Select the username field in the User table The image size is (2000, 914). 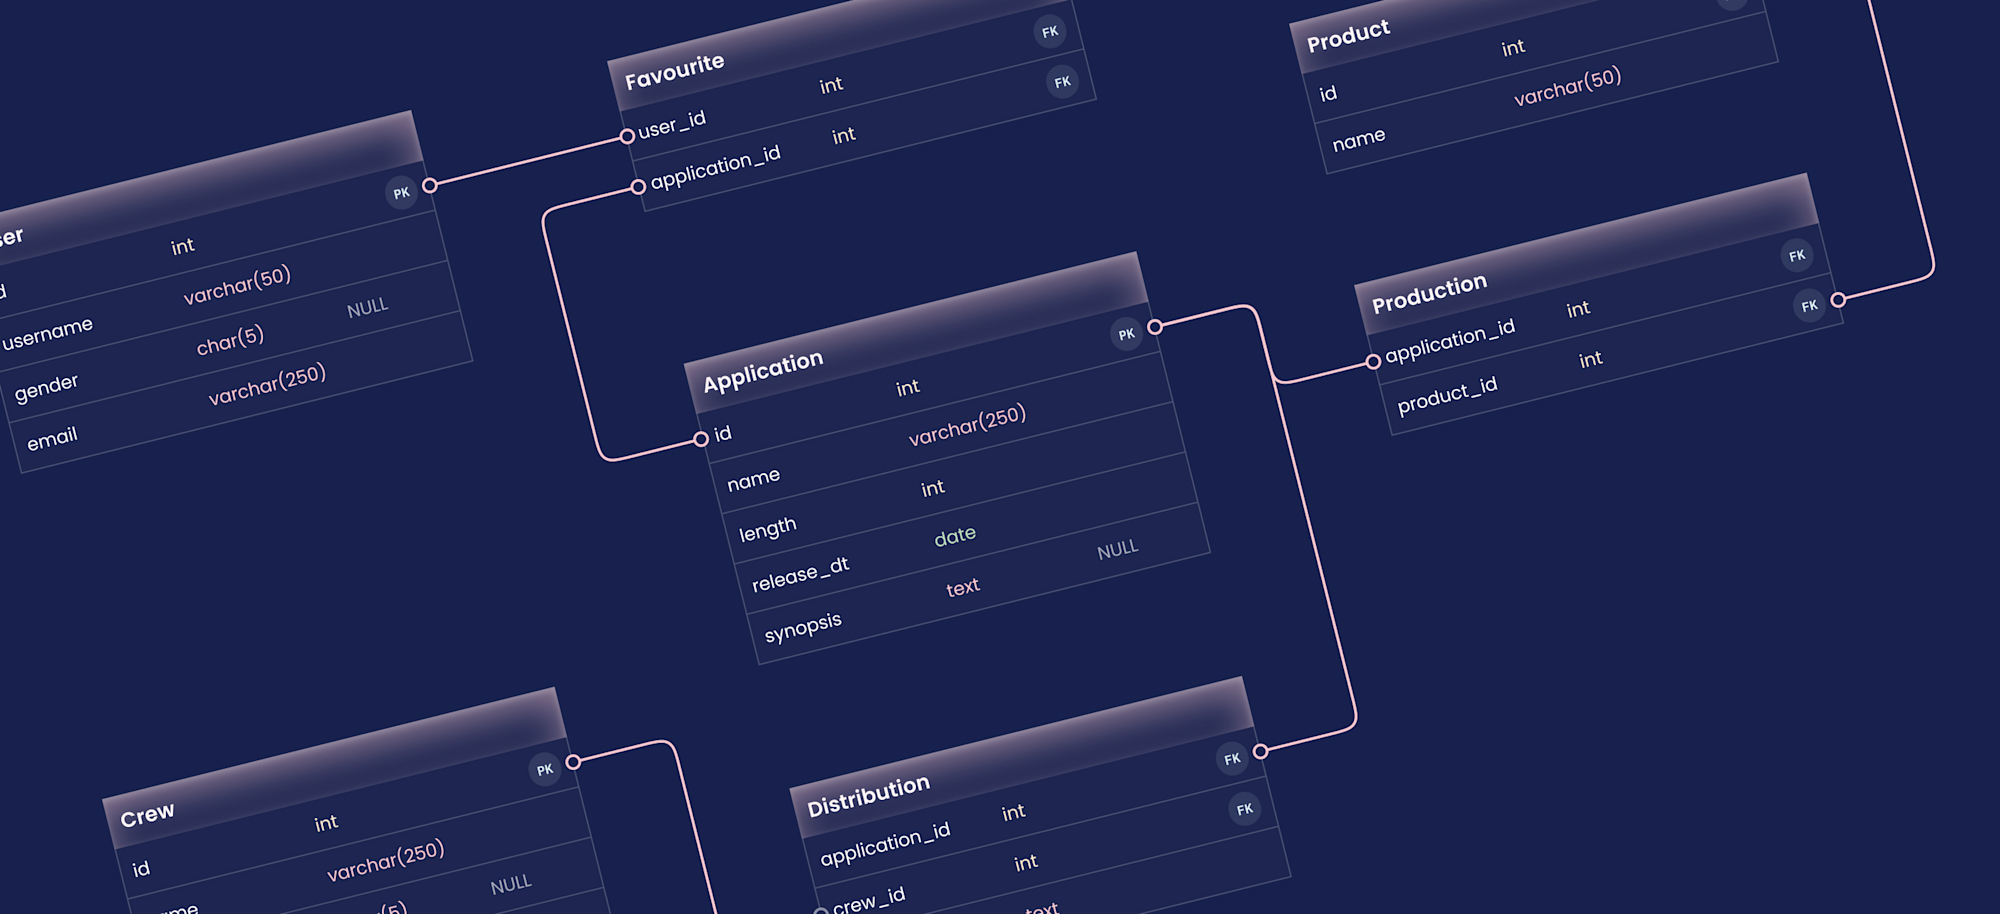coord(47,333)
